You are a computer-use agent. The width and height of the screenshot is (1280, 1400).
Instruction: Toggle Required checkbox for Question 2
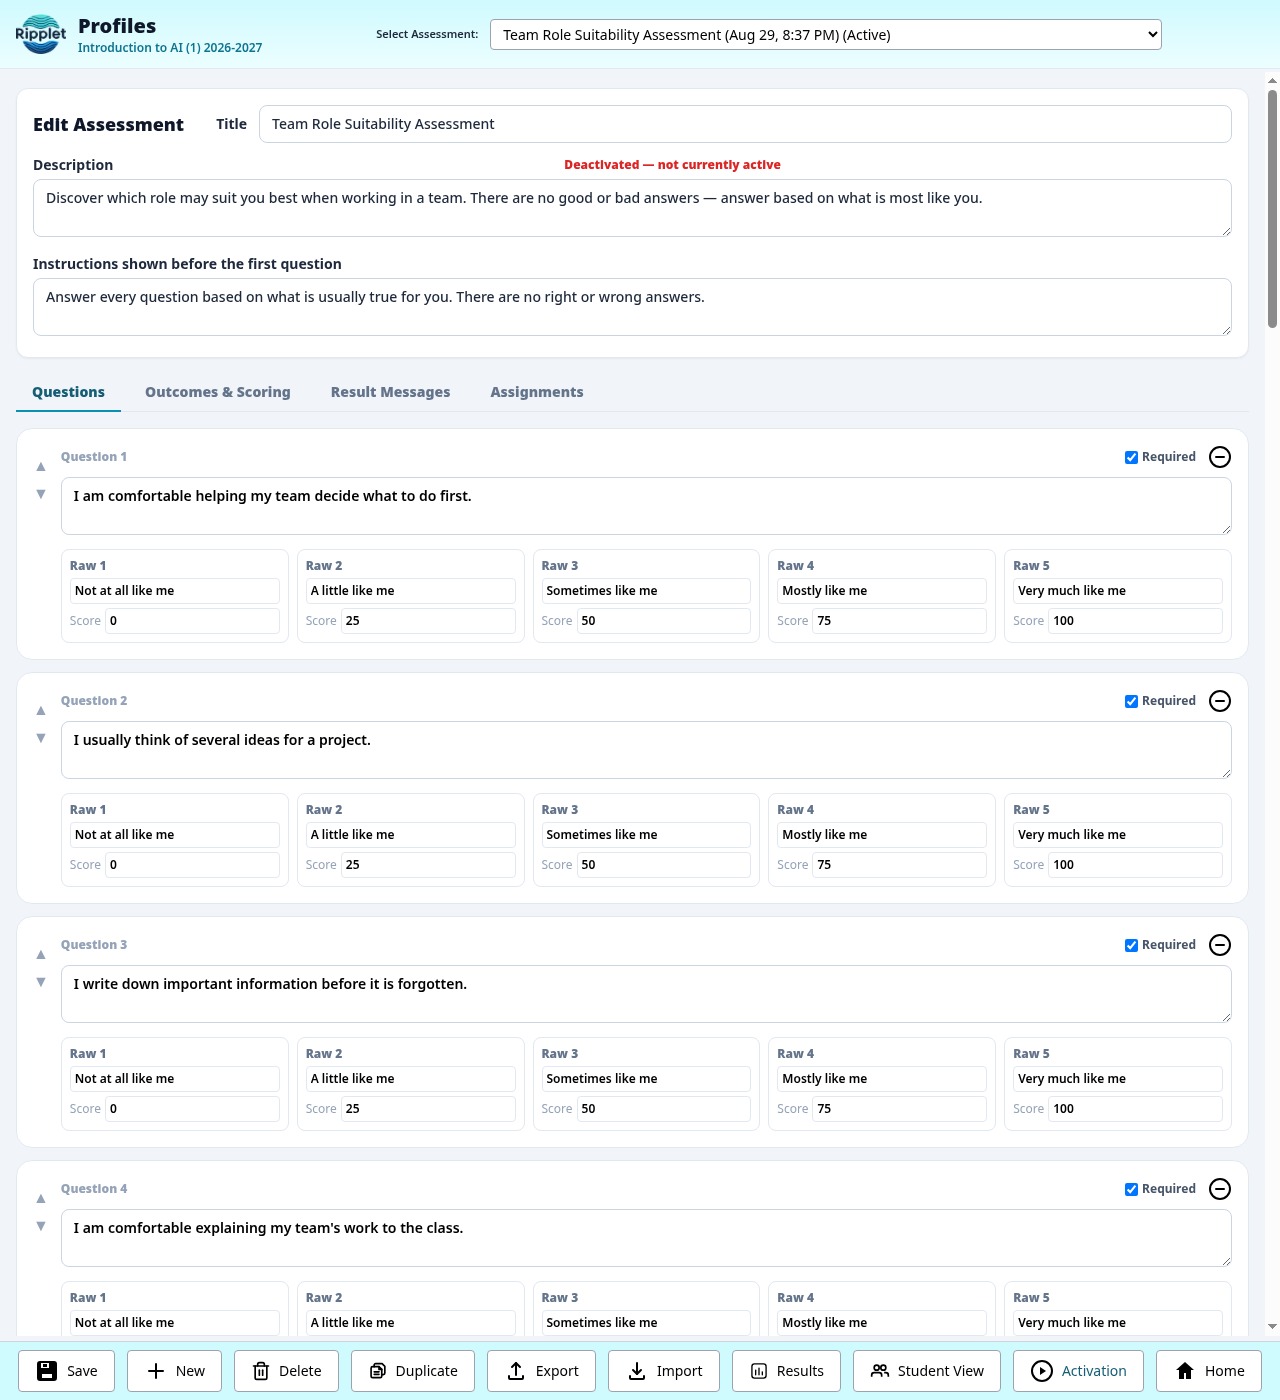point(1131,701)
